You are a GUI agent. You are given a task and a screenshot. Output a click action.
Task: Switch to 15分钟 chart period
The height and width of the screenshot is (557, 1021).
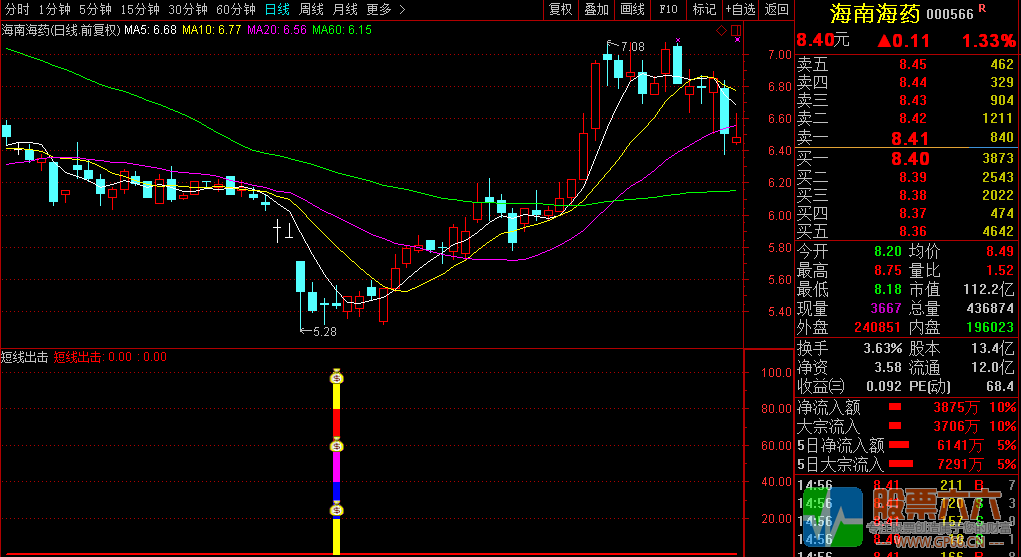[x=139, y=9]
